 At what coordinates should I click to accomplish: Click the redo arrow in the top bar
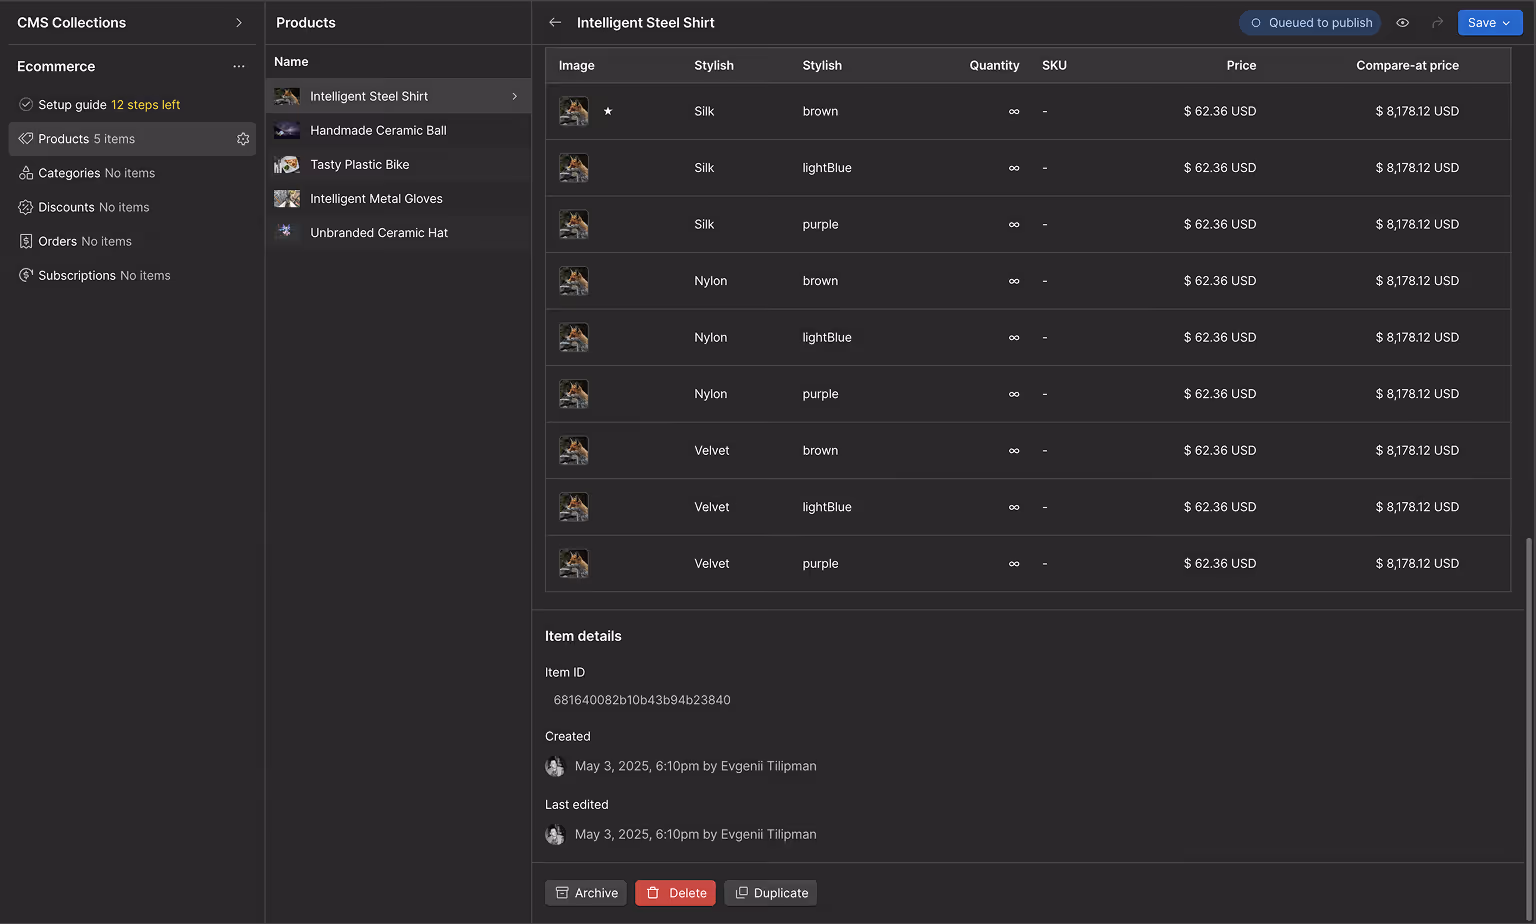1437,22
